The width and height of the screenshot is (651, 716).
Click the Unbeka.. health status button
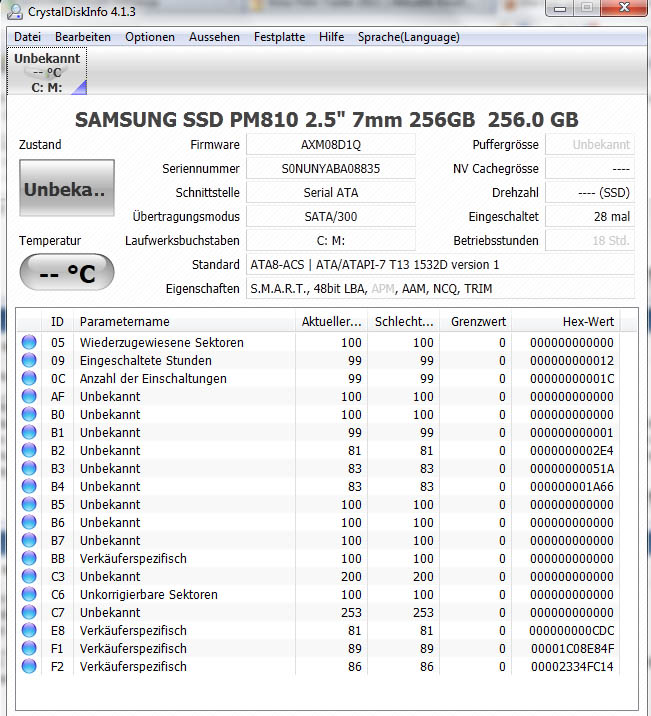[67, 188]
